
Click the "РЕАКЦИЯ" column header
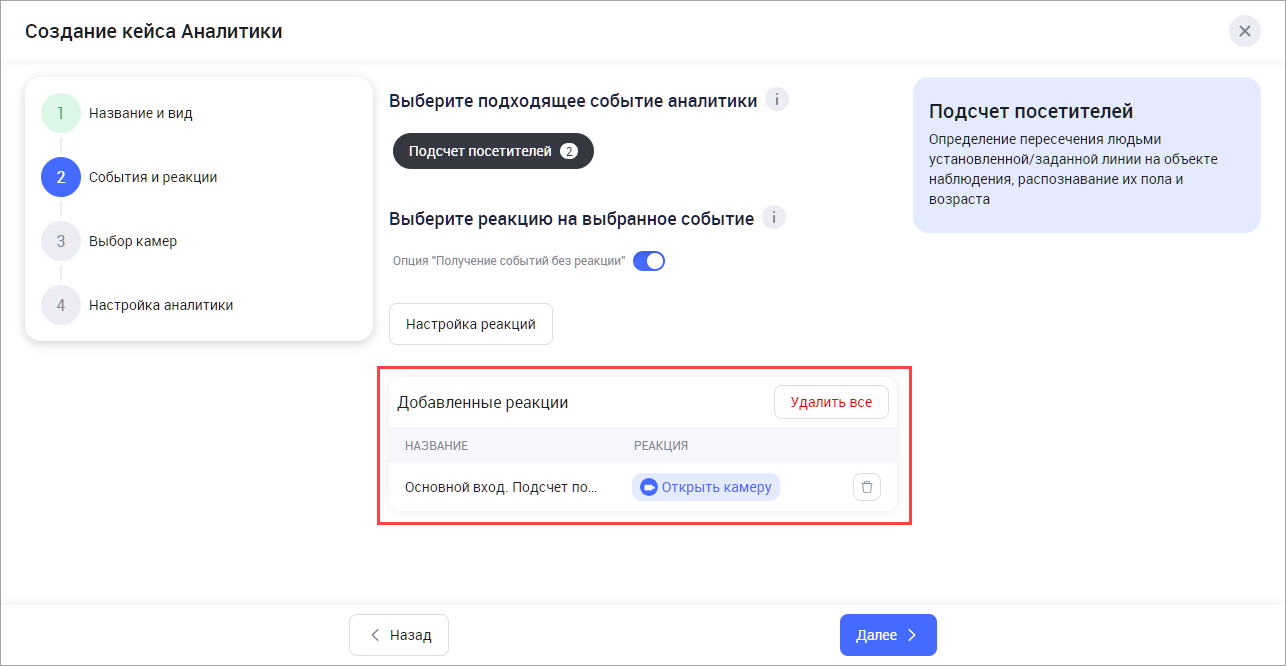660,445
